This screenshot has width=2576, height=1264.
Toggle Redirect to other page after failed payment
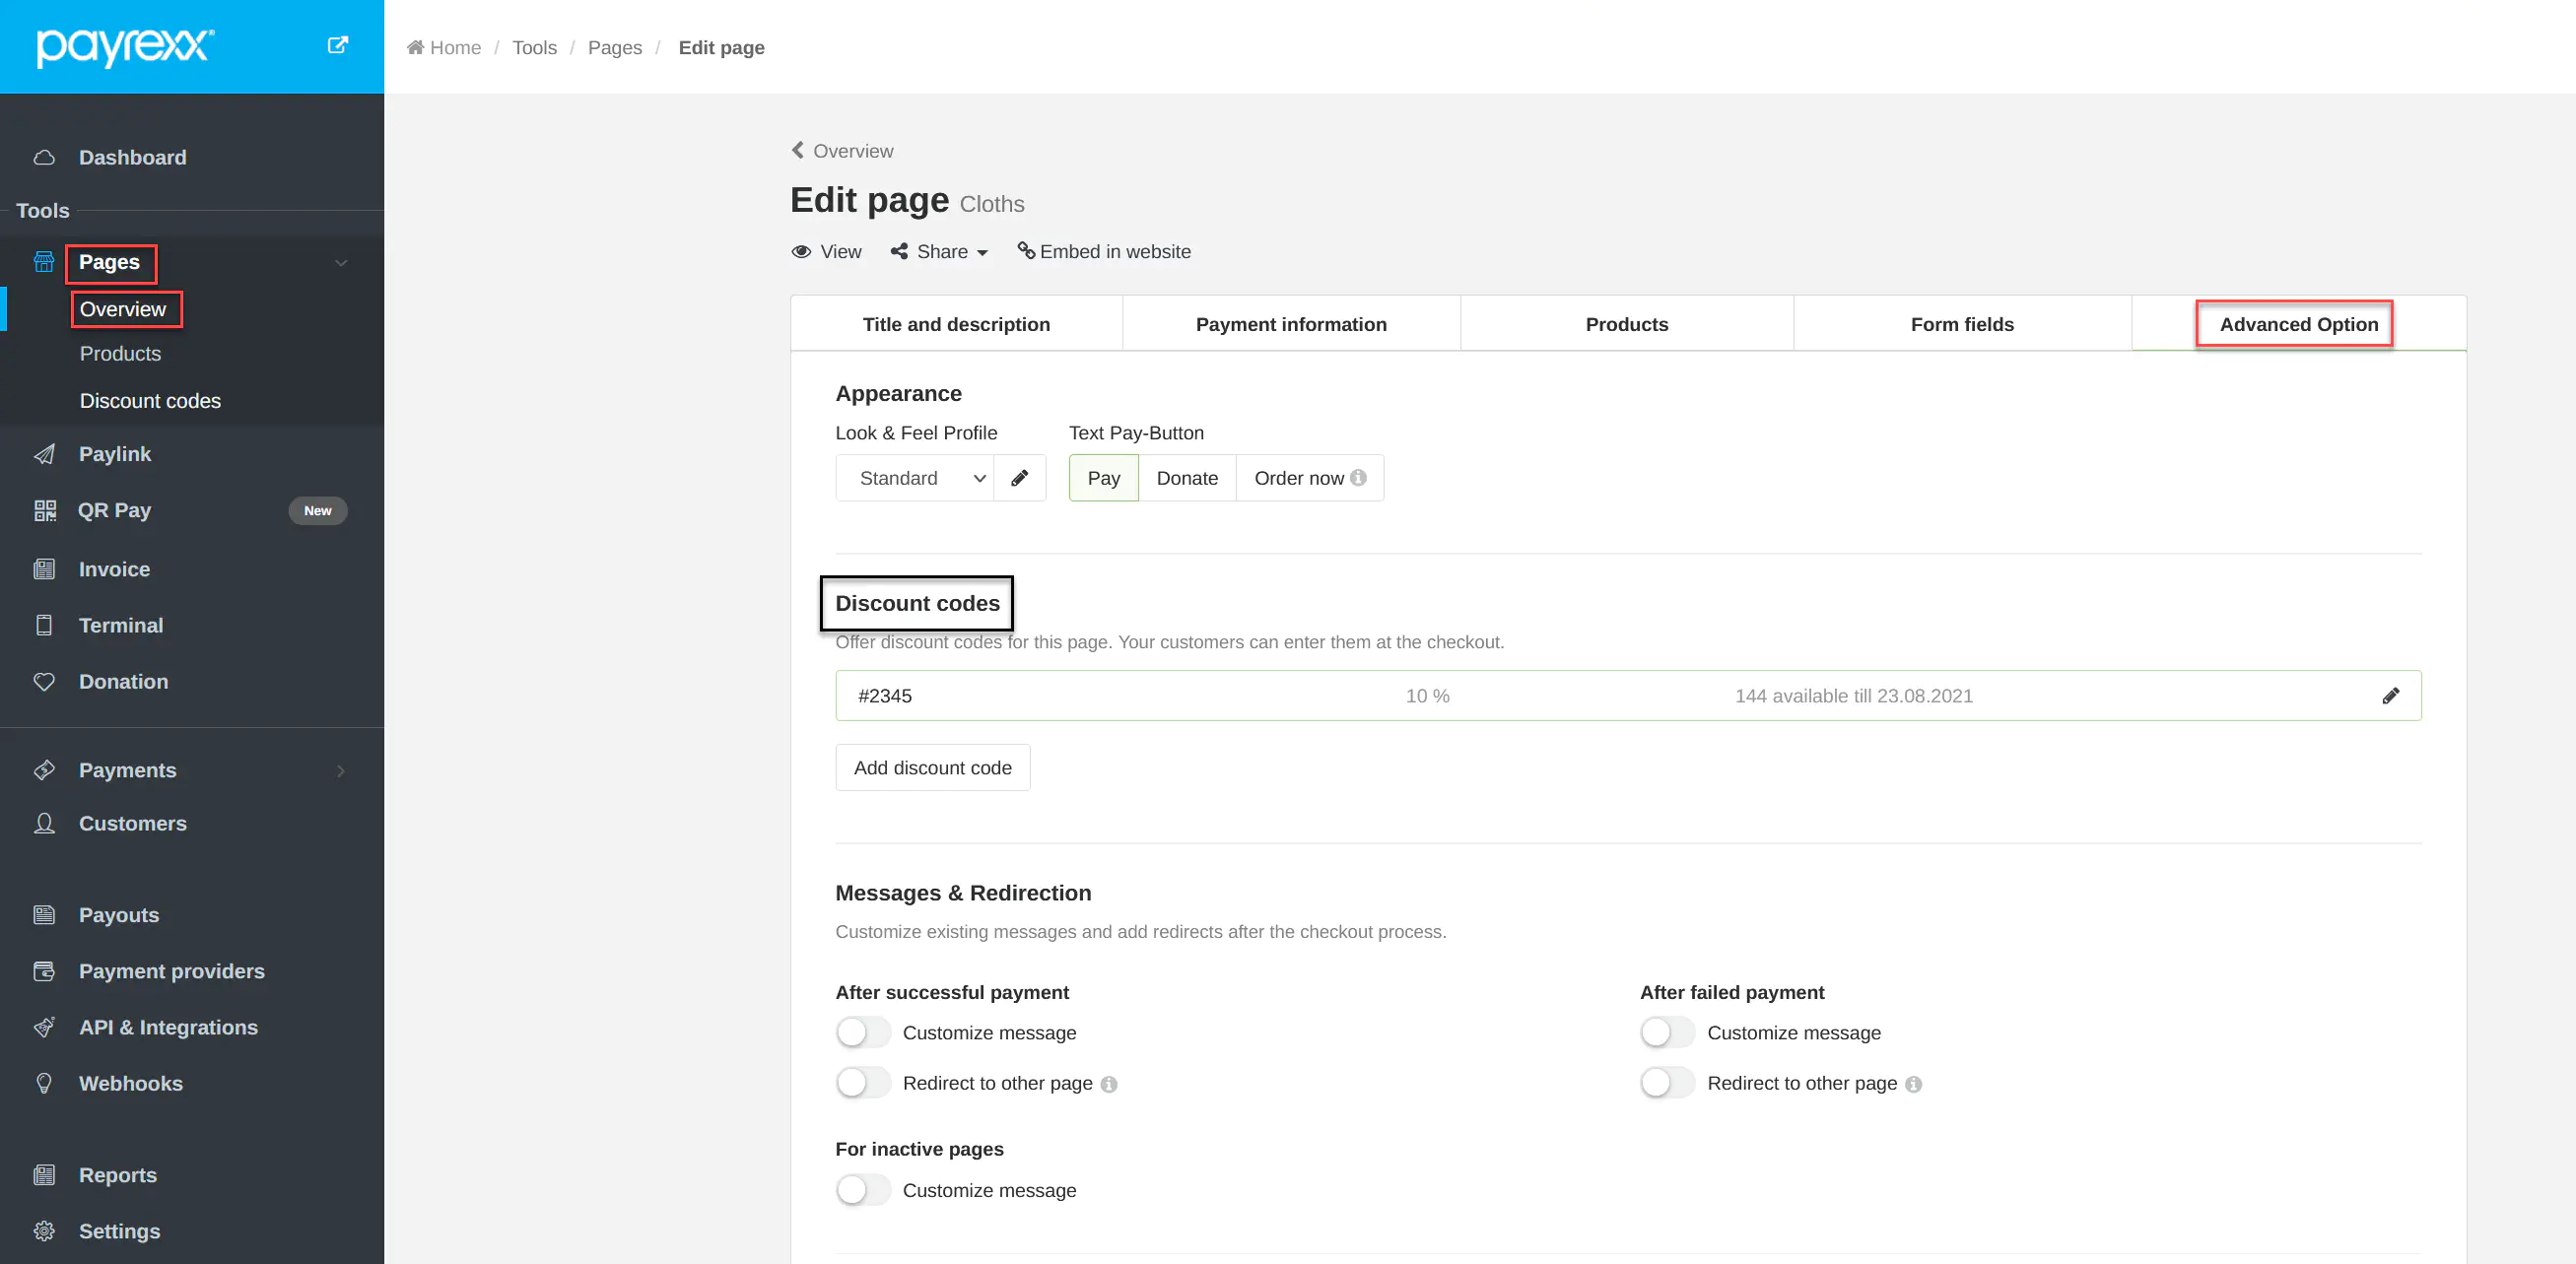point(1667,1083)
